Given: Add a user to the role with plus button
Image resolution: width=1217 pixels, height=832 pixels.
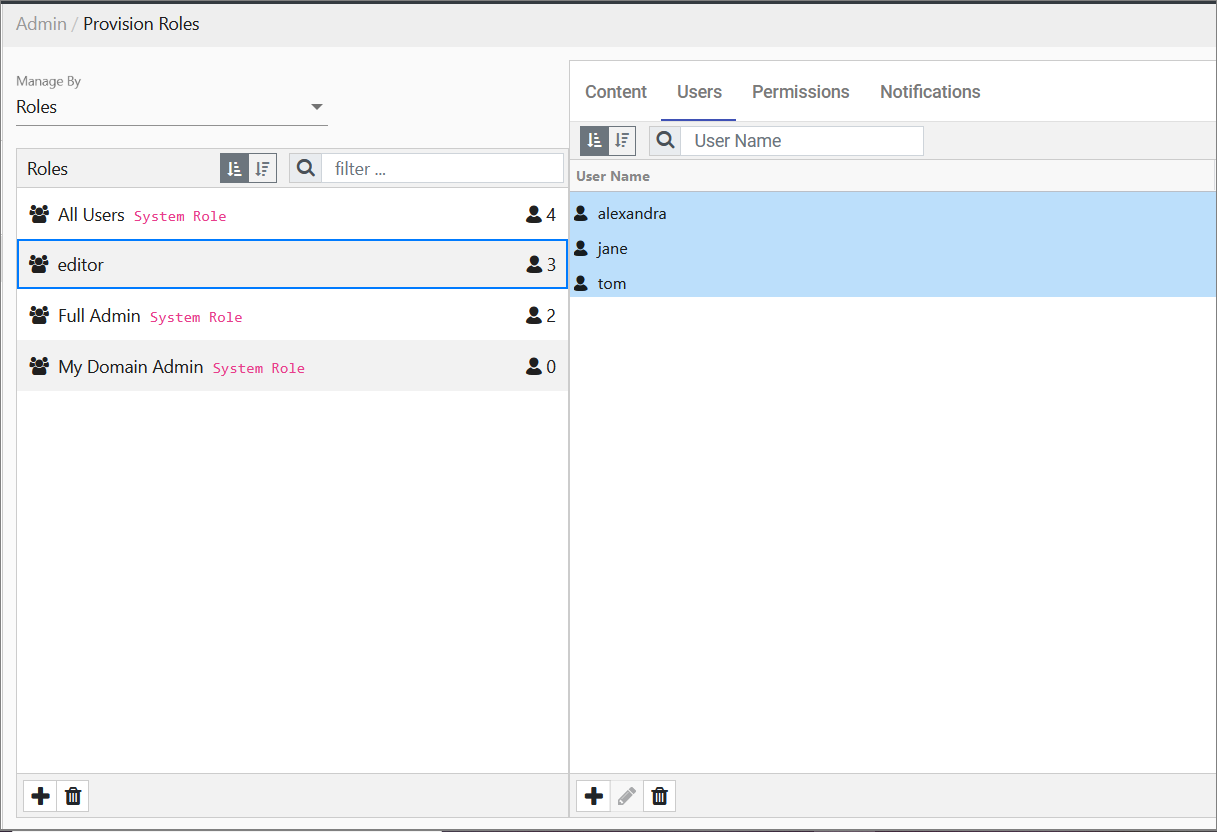Looking at the screenshot, I should click(594, 796).
